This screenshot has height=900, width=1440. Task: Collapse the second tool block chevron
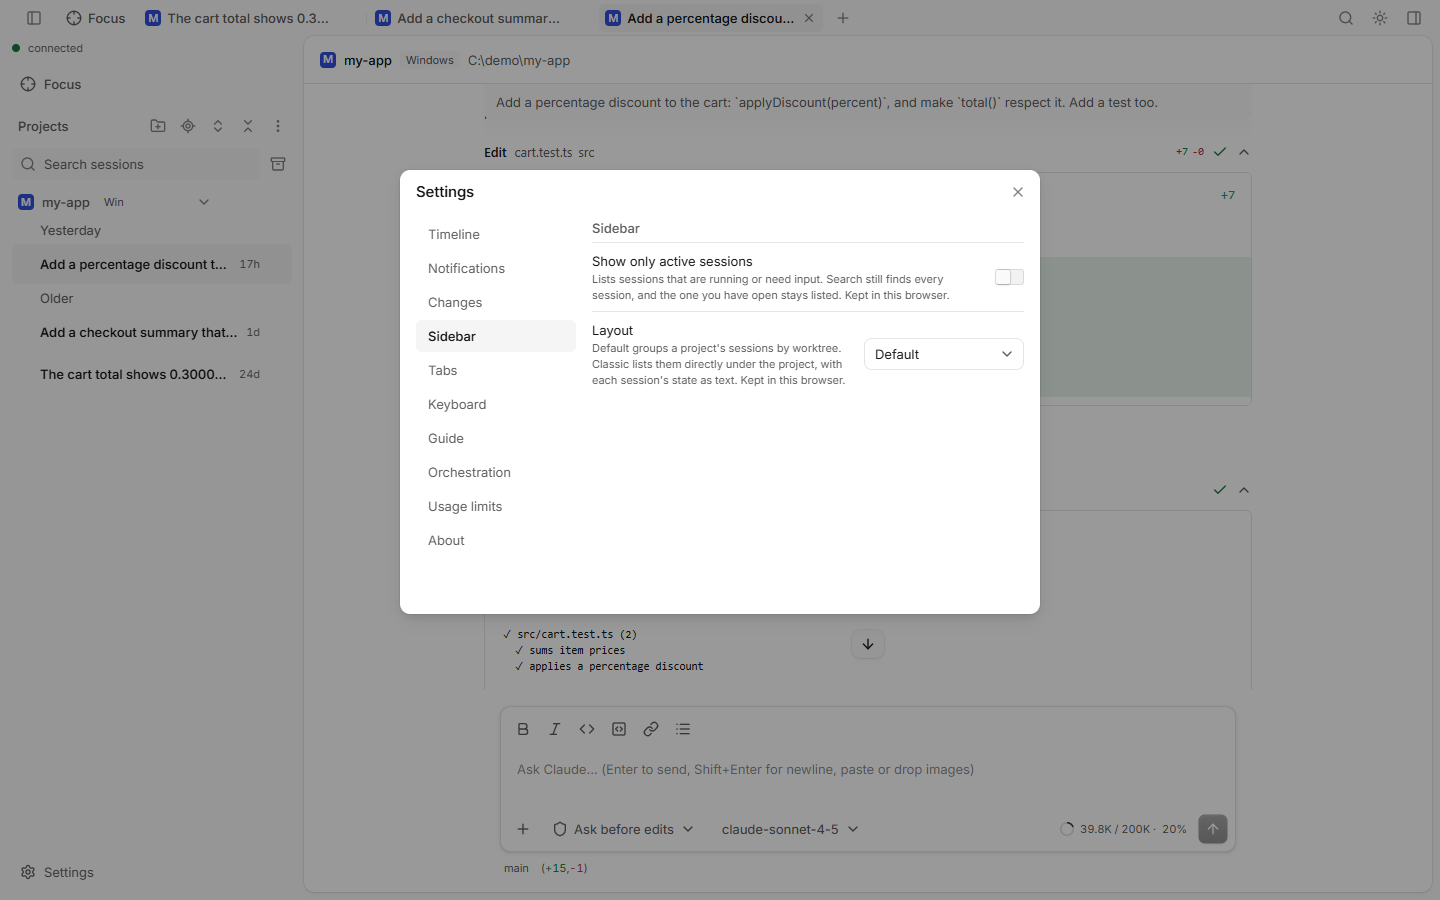[x=1244, y=490]
